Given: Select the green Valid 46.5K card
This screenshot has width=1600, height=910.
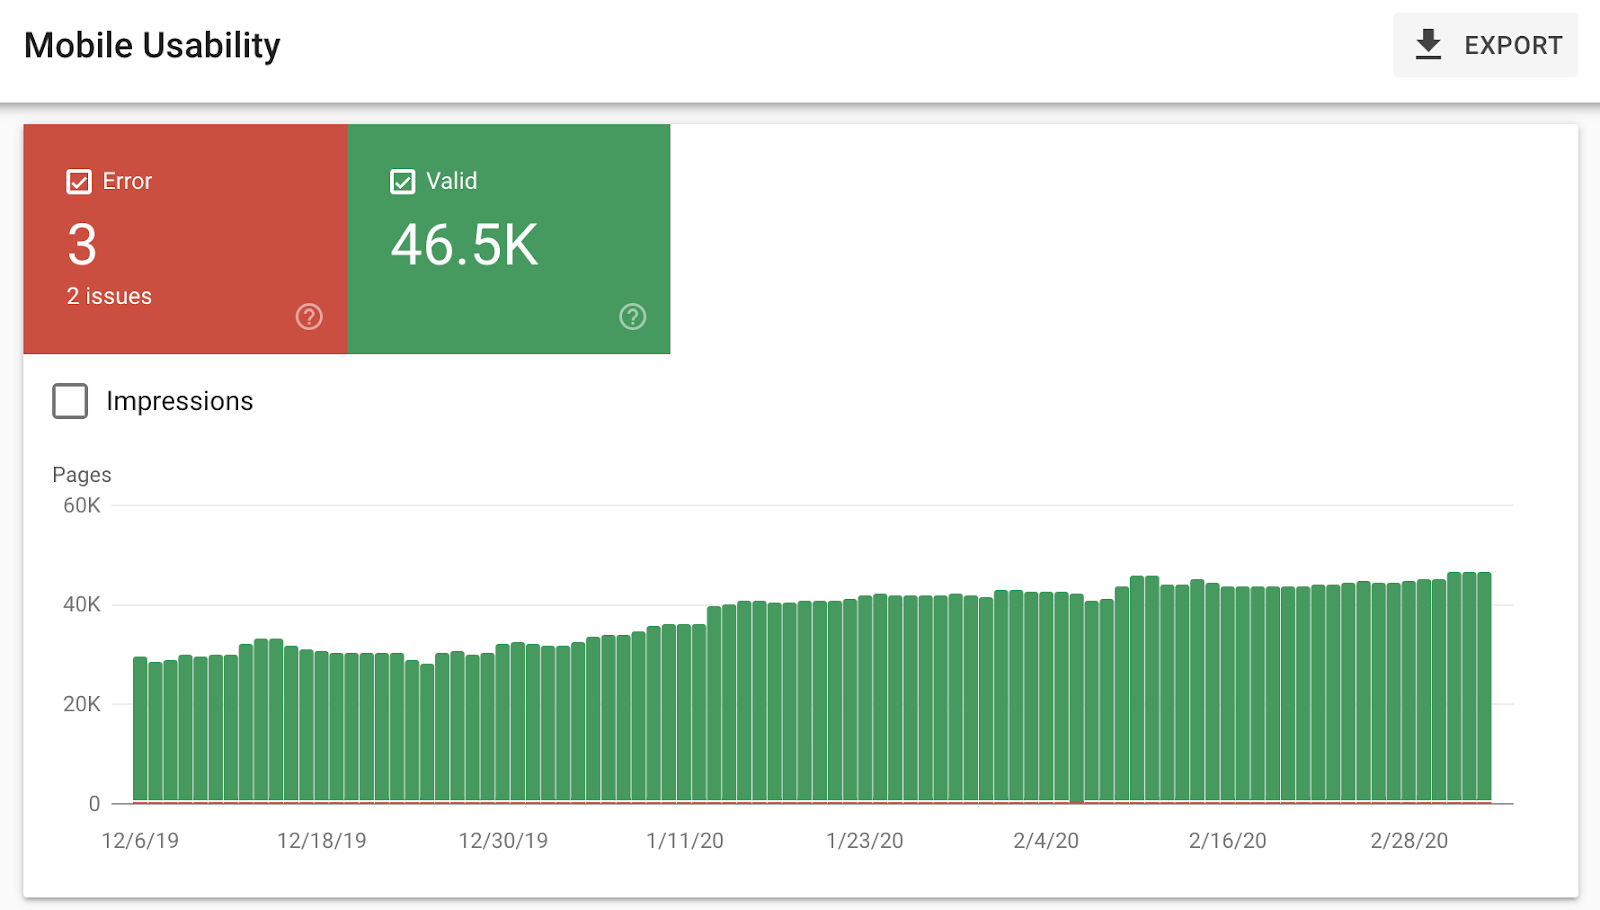Looking at the screenshot, I should 509,240.
